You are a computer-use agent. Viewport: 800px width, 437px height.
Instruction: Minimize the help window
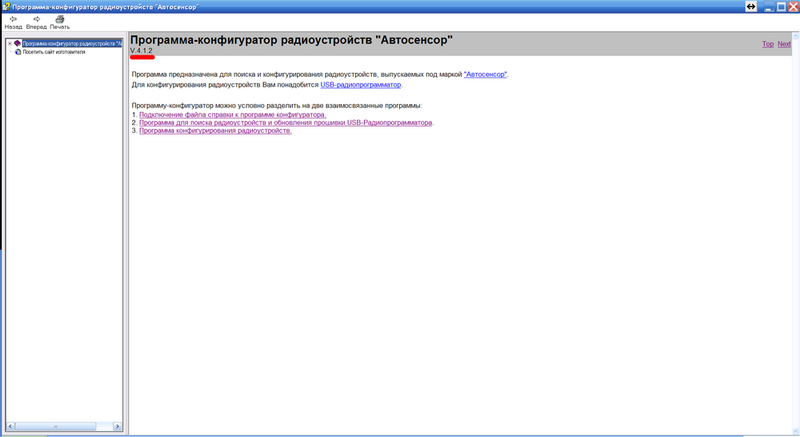(x=769, y=7)
